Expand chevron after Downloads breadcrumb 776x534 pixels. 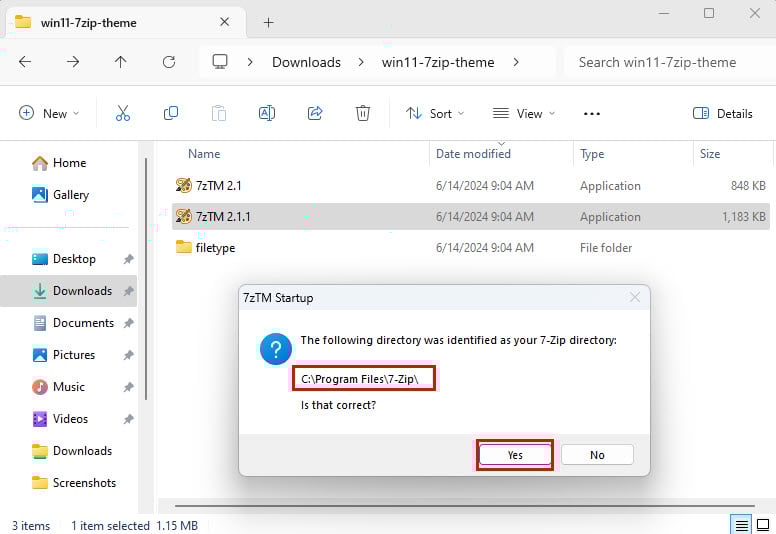pos(361,62)
